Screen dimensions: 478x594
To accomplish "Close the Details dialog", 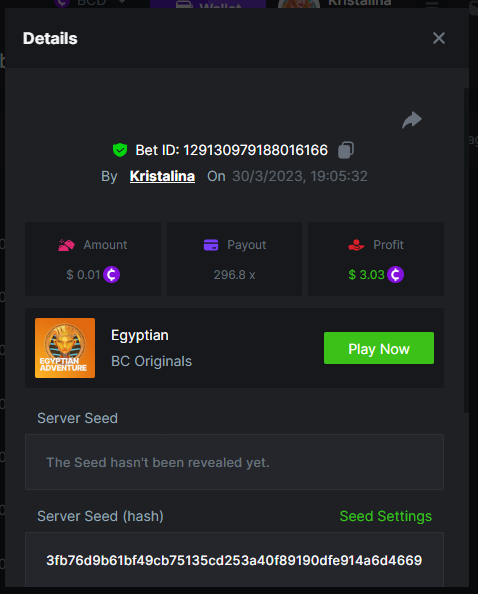I will [x=439, y=38].
